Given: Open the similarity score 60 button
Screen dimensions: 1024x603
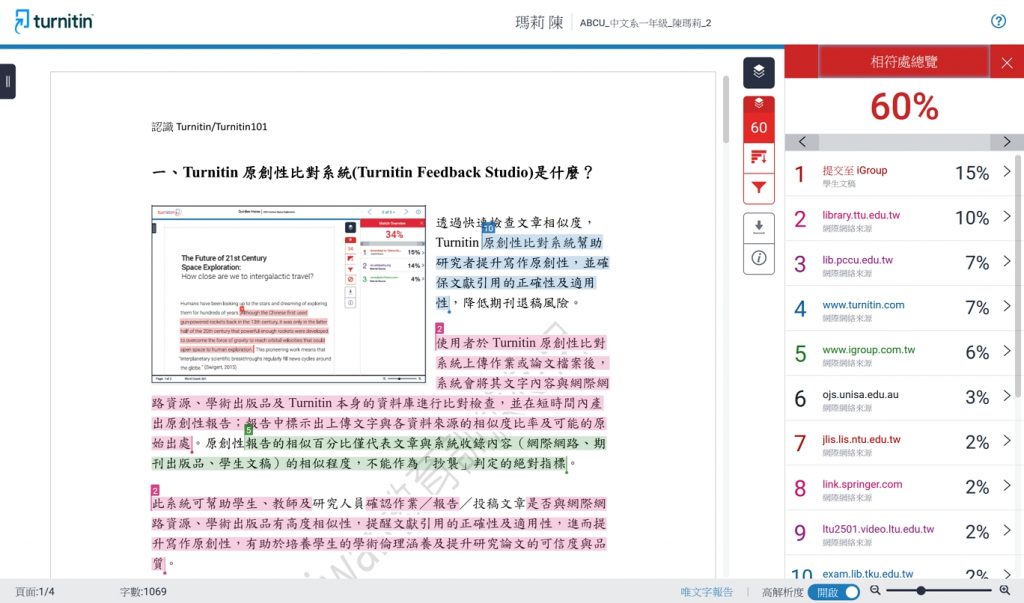Looking at the screenshot, I should point(759,127).
